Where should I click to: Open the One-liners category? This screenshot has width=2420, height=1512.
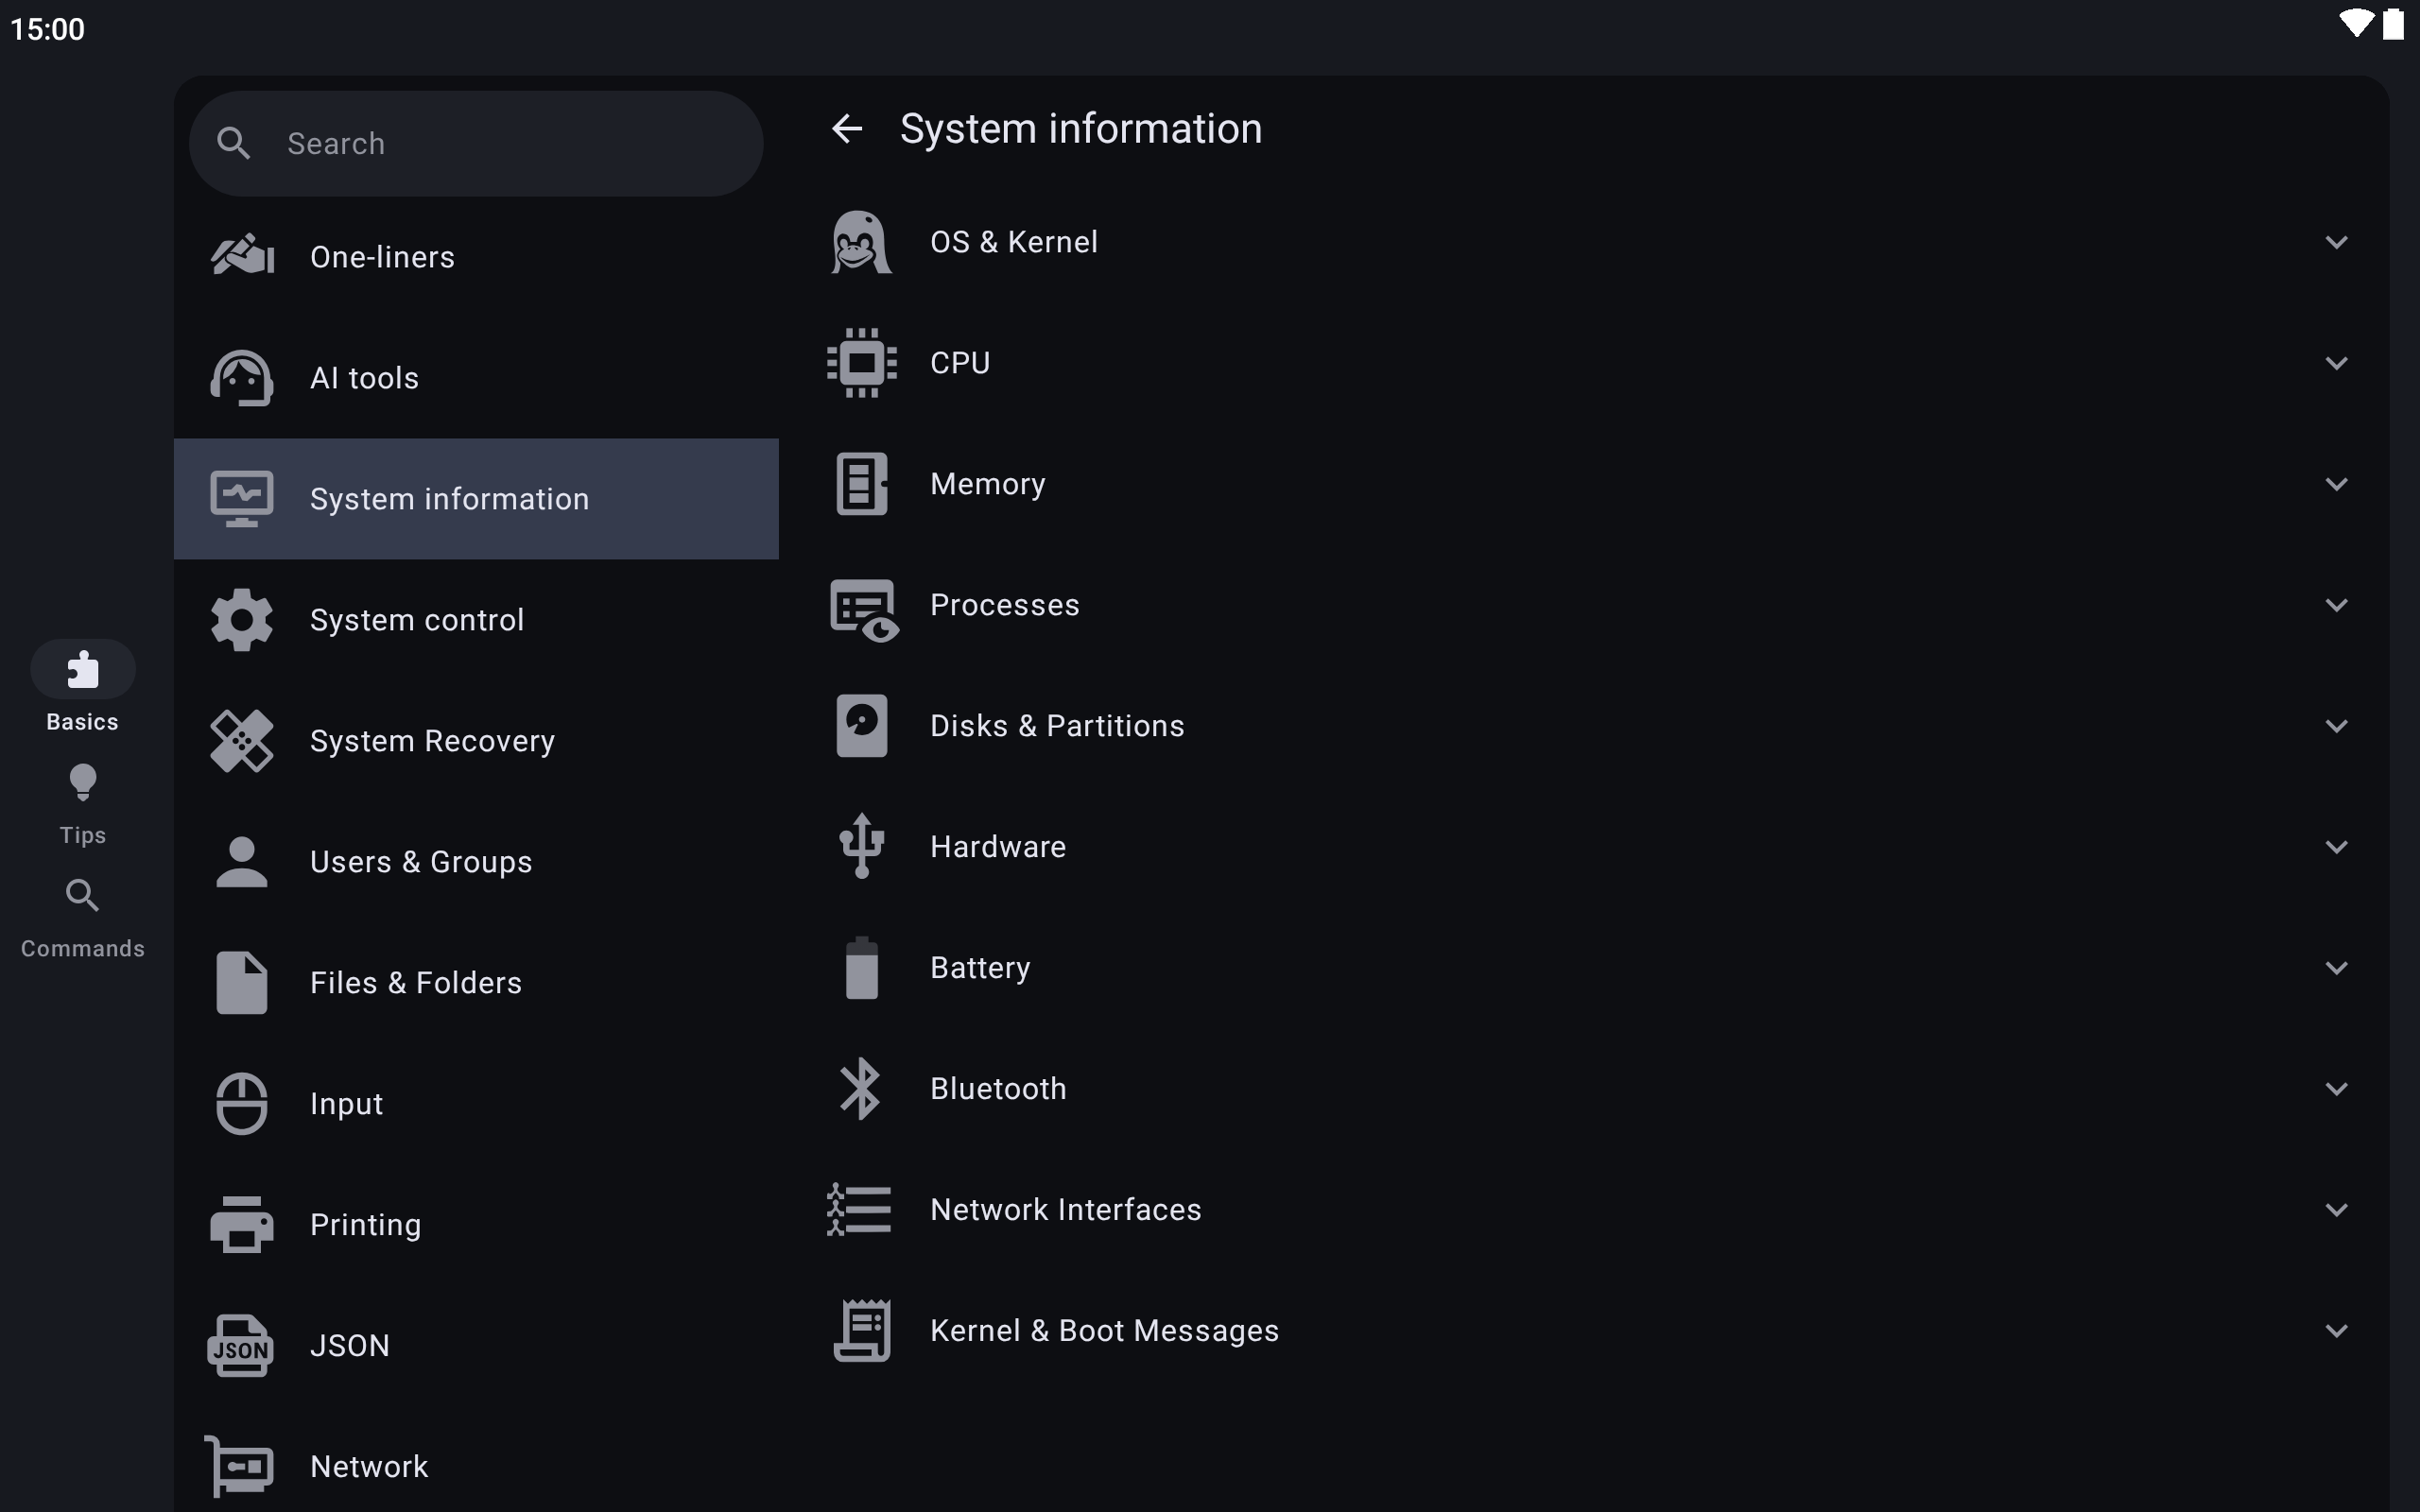coord(476,257)
